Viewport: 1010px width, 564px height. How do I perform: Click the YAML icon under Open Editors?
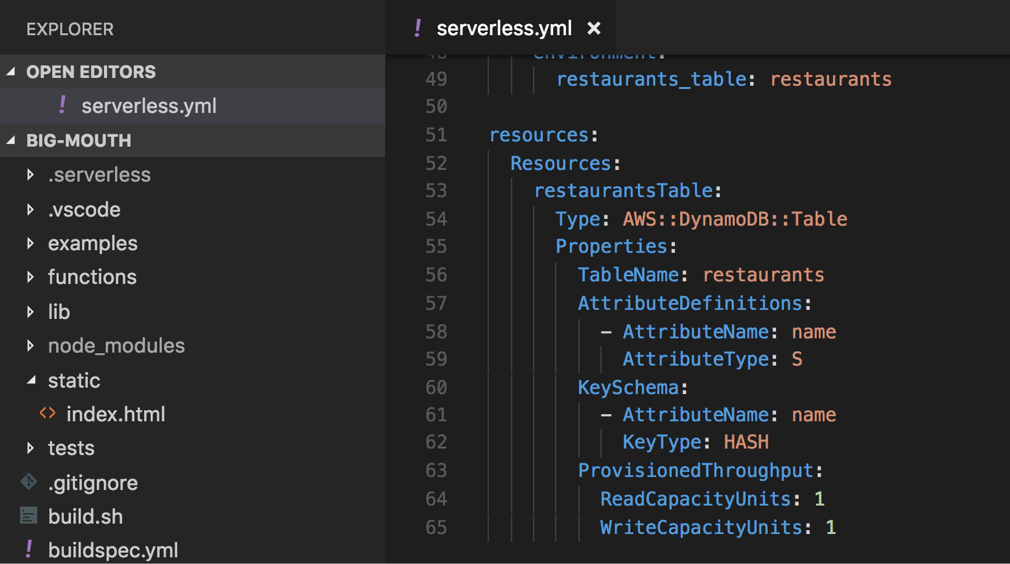tap(62, 105)
